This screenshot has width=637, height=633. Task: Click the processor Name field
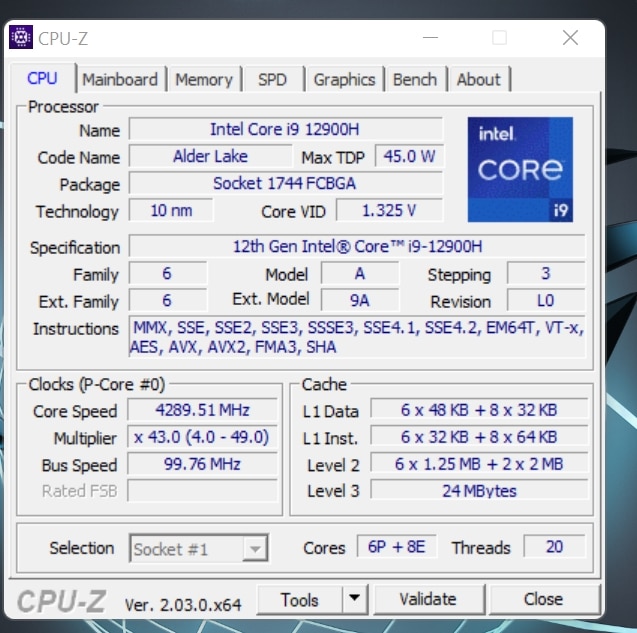[x=285, y=130]
